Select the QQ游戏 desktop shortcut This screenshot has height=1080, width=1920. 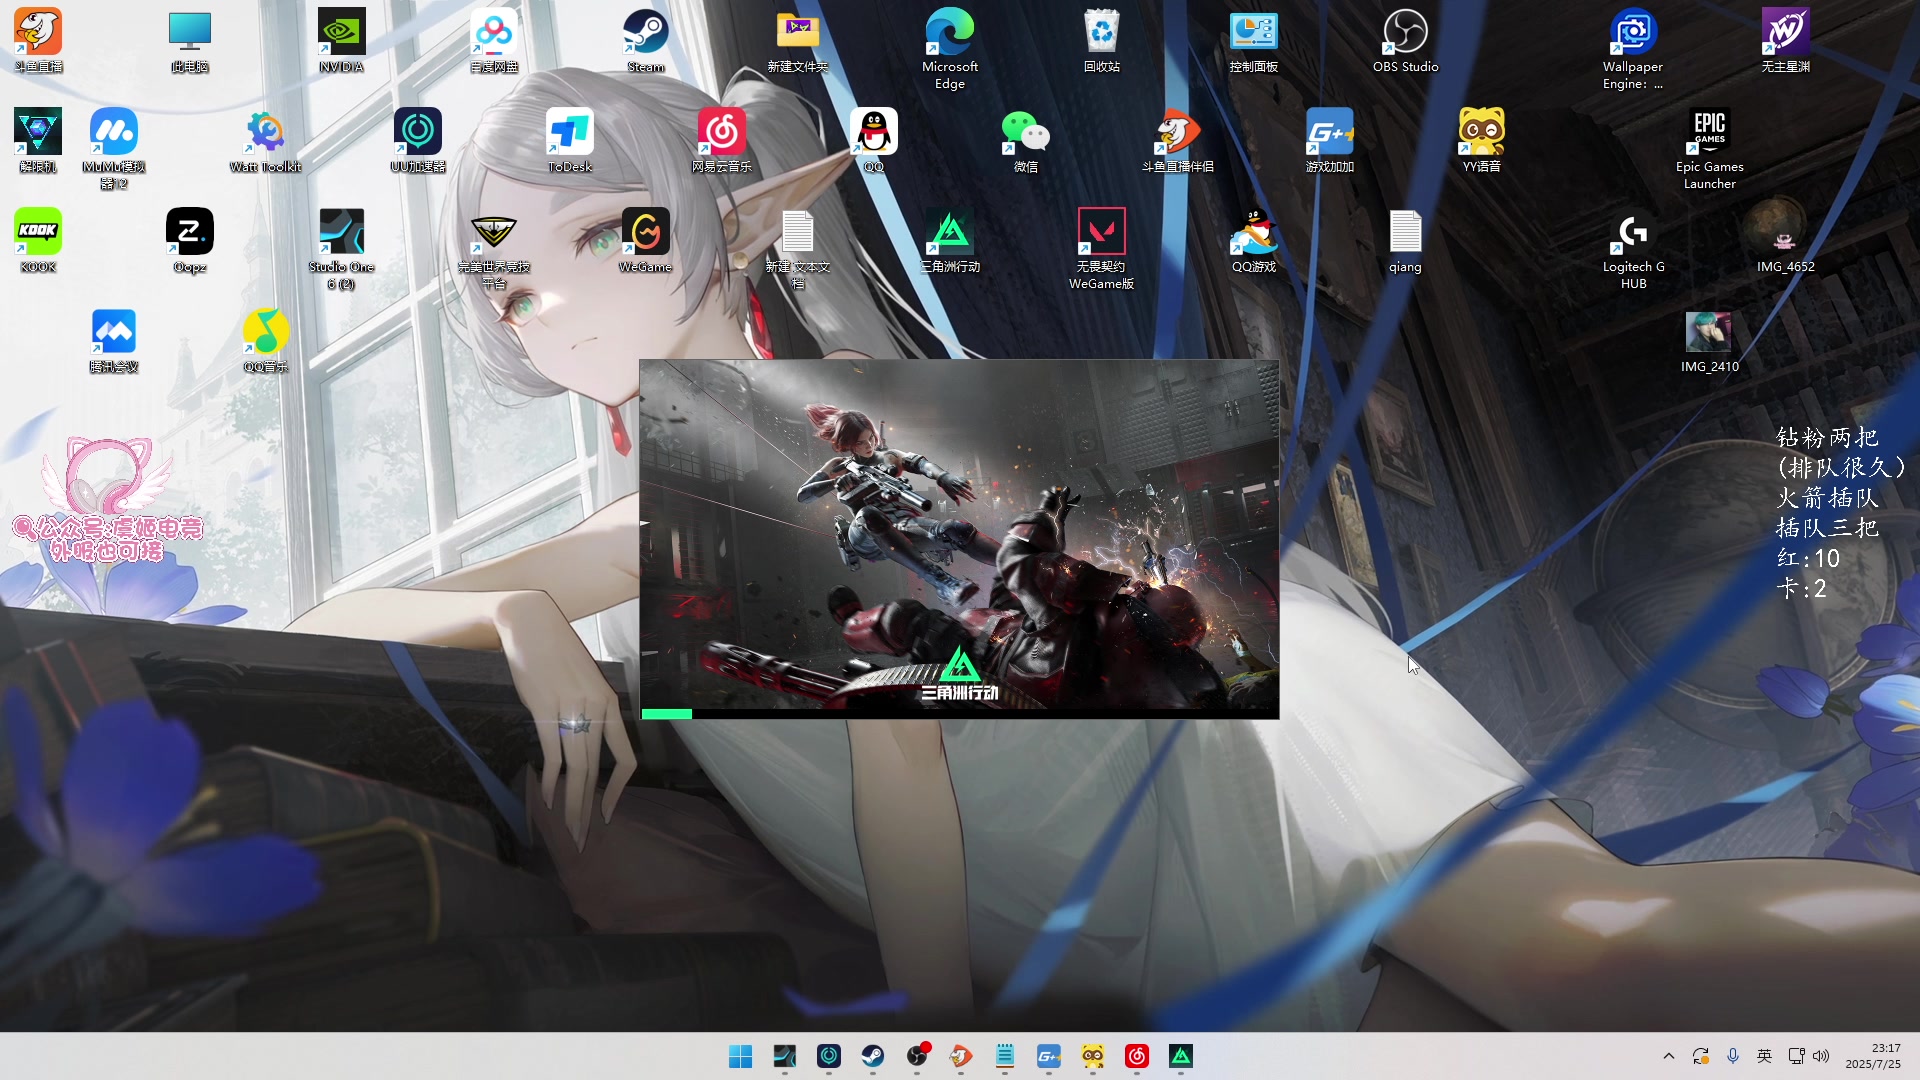click(x=1254, y=241)
